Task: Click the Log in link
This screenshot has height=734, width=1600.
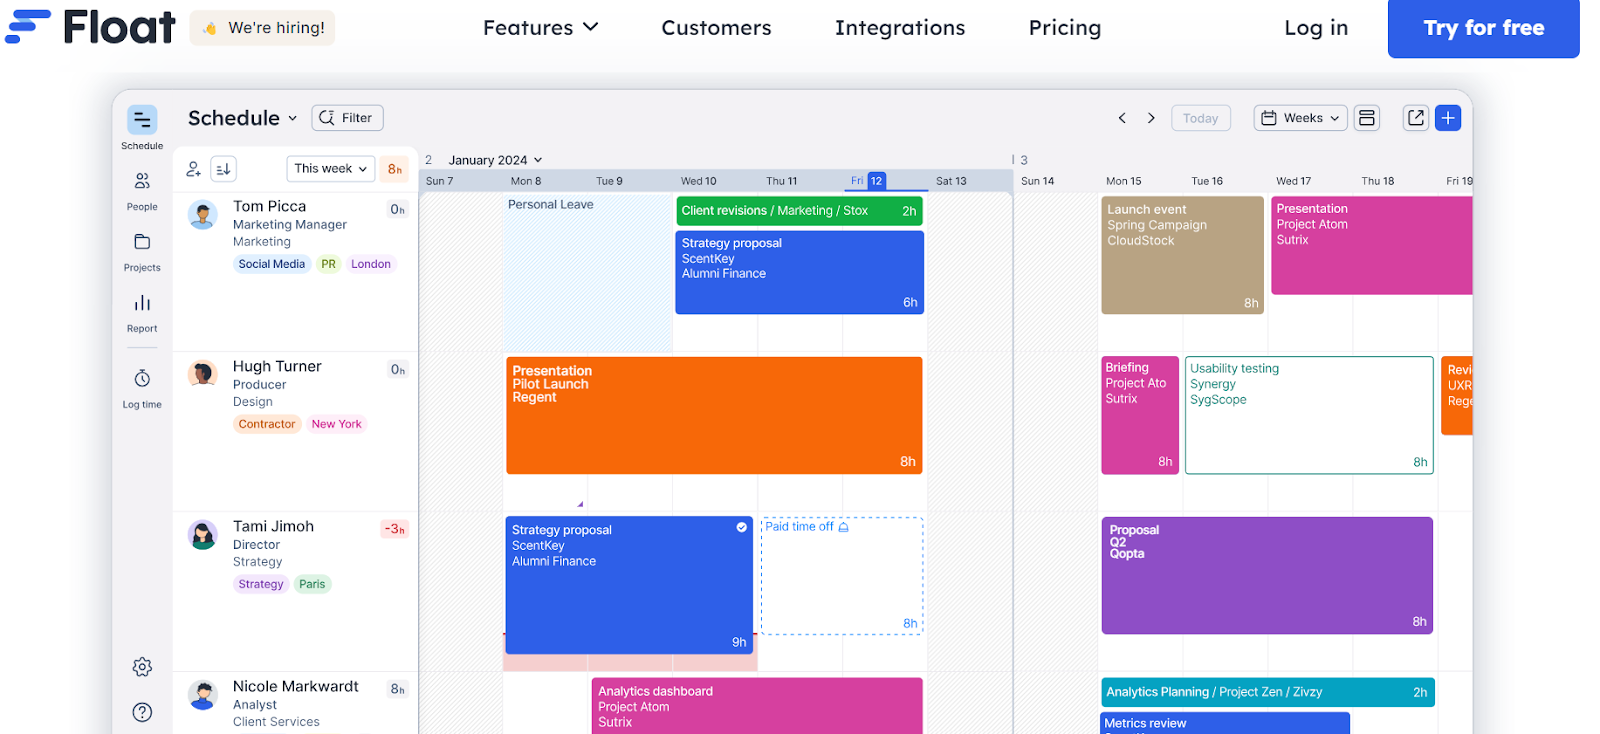Action: [1316, 28]
